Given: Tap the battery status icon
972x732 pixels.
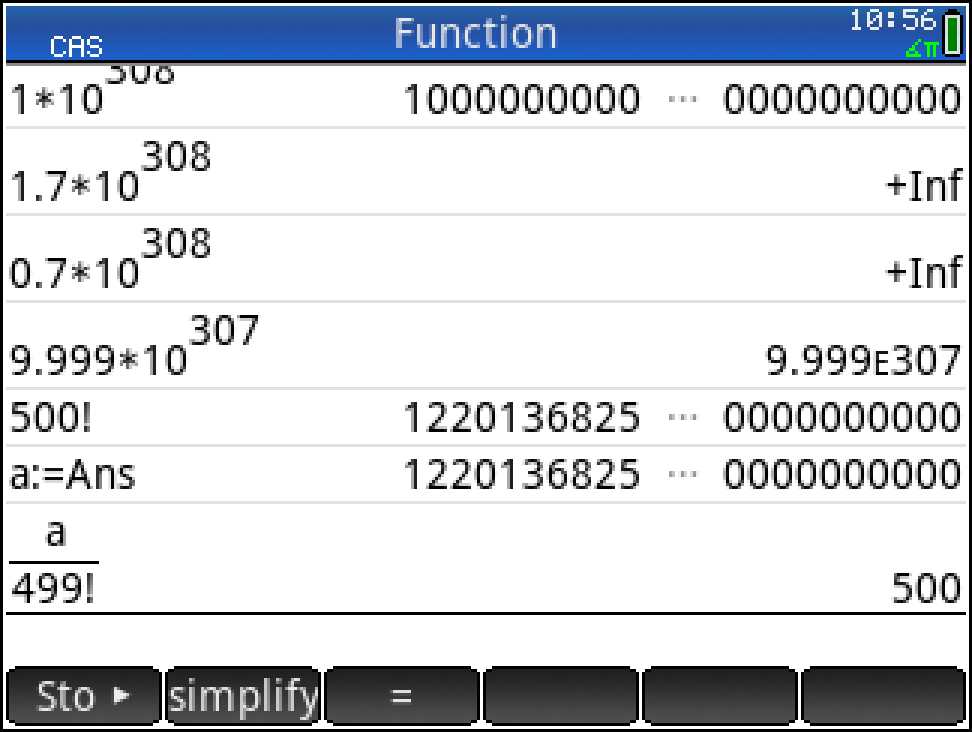Looking at the screenshot, I should 950,35.
